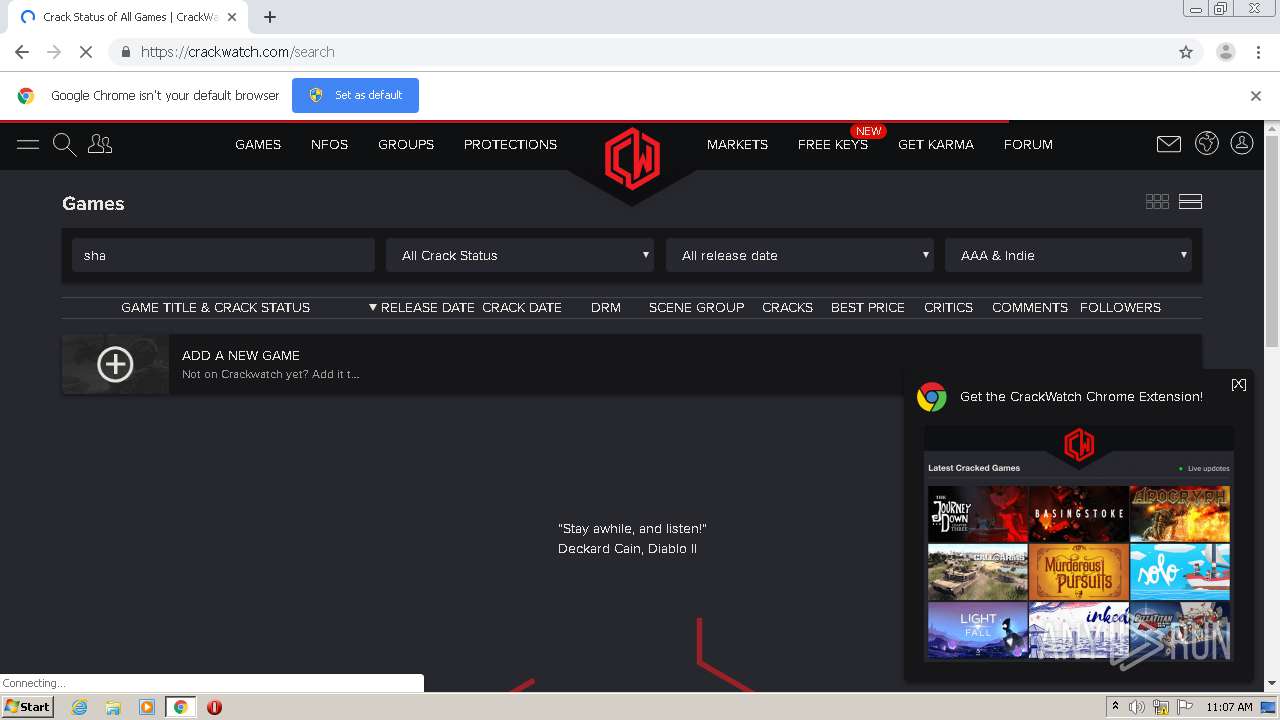Open the FORUM nav item

click(1028, 144)
